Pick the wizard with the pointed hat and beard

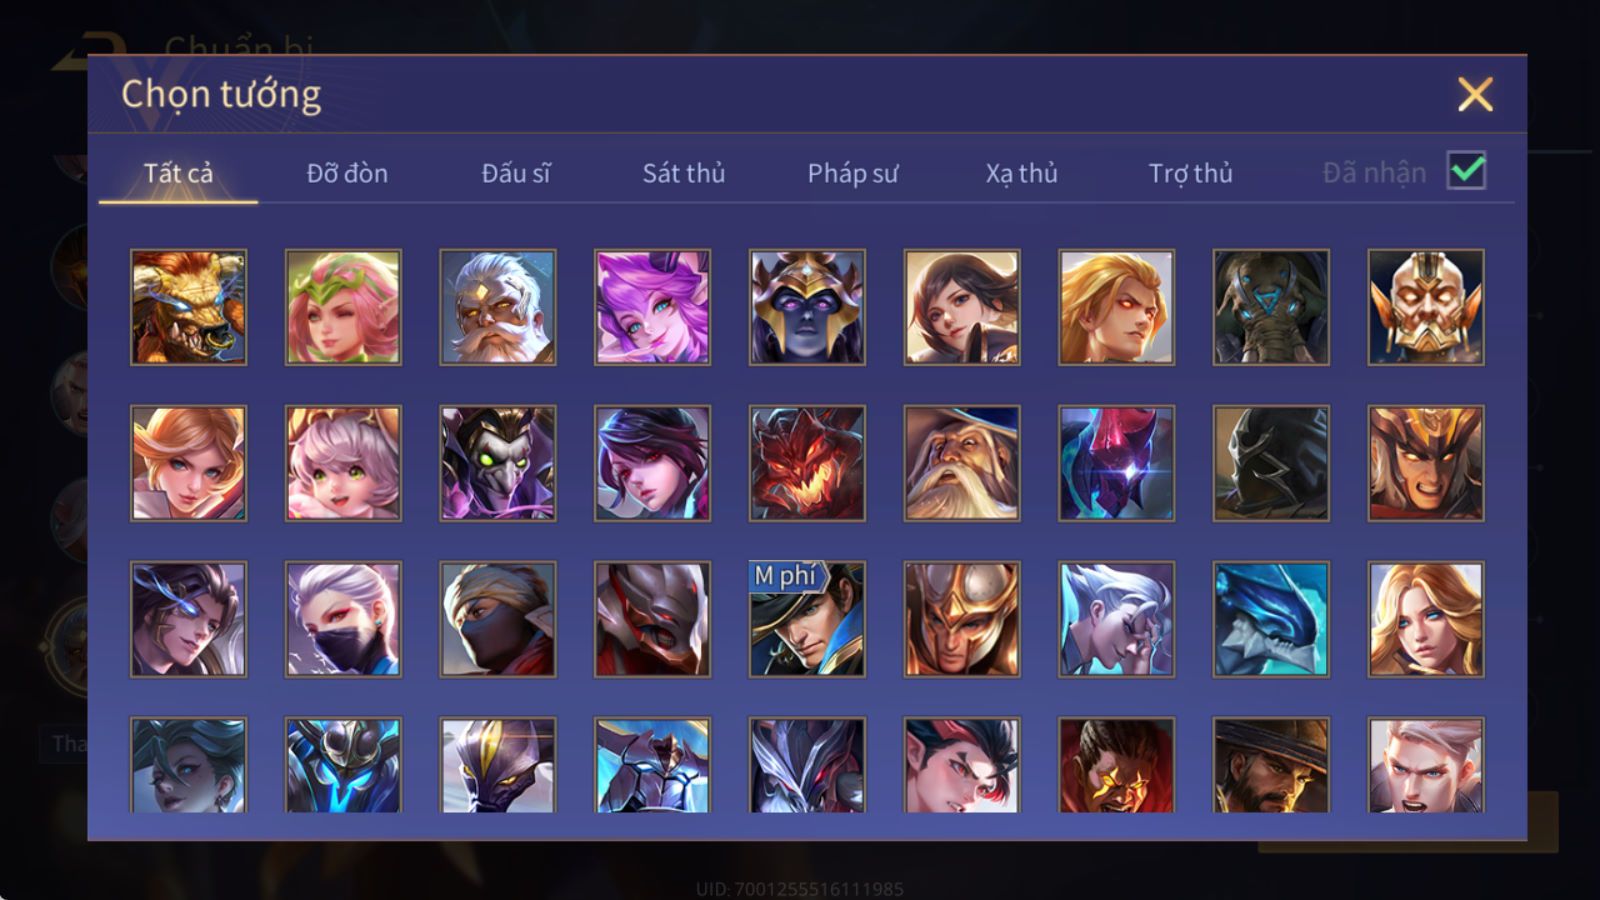tap(962, 463)
